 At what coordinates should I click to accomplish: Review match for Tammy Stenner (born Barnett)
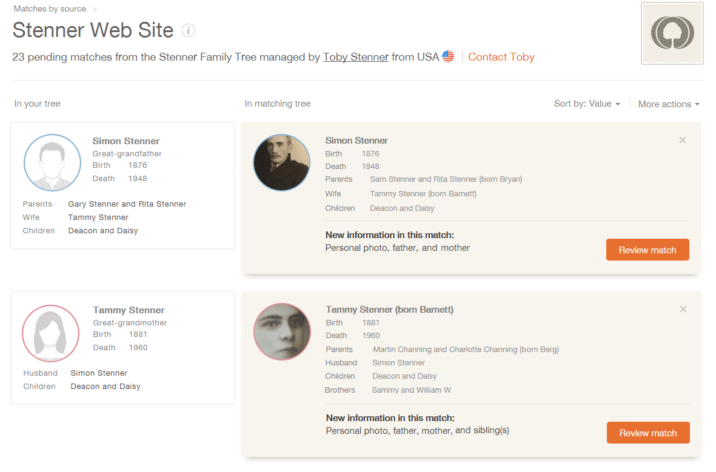(x=648, y=433)
